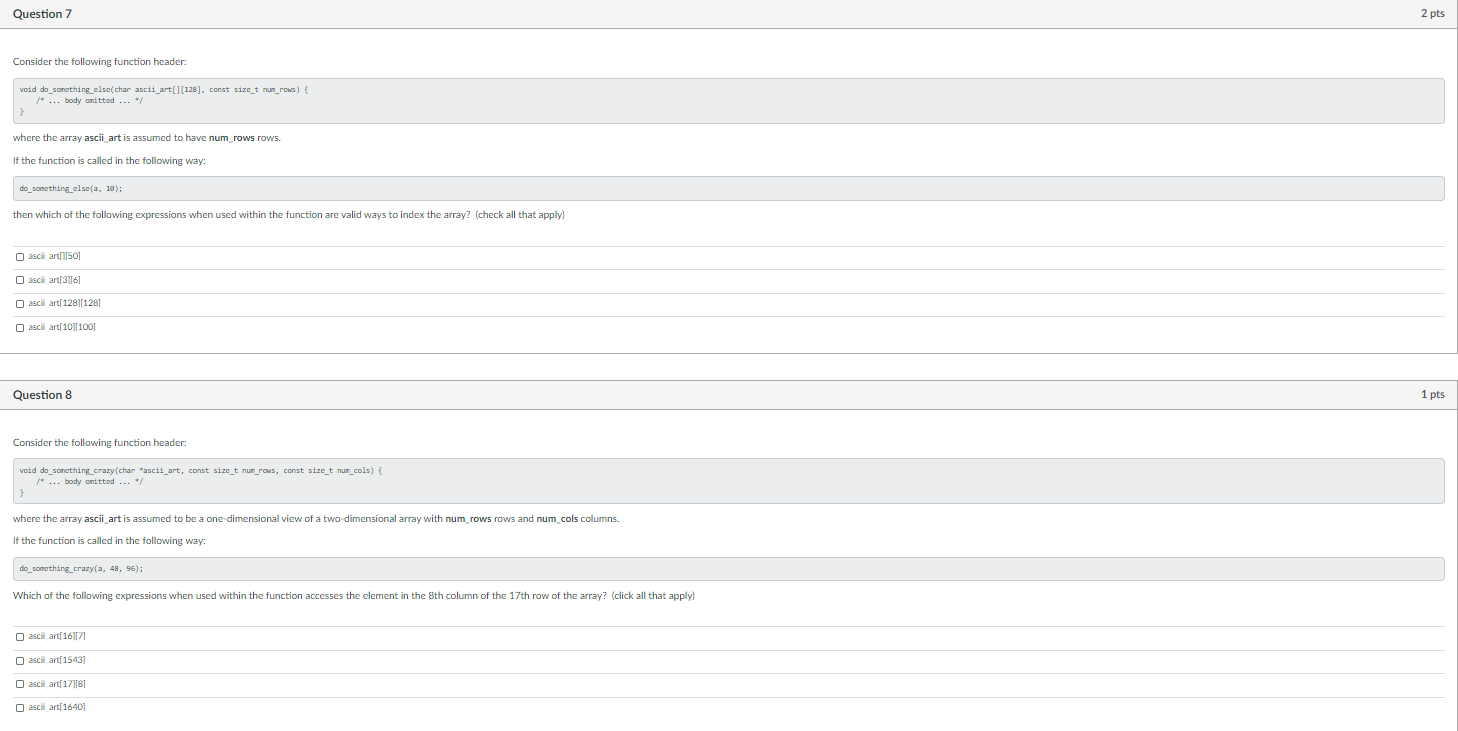Click the "8th column of the 17th row" prompt

[354, 596]
